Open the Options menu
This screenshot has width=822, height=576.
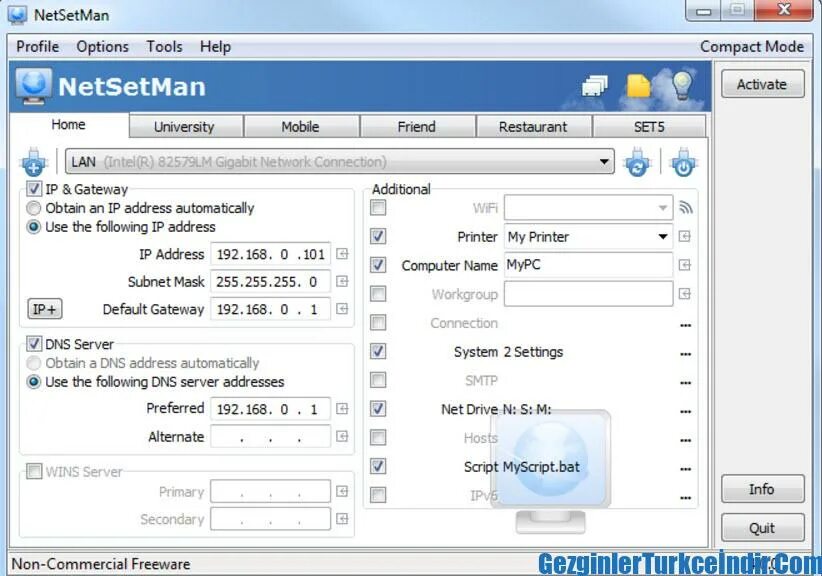click(102, 47)
